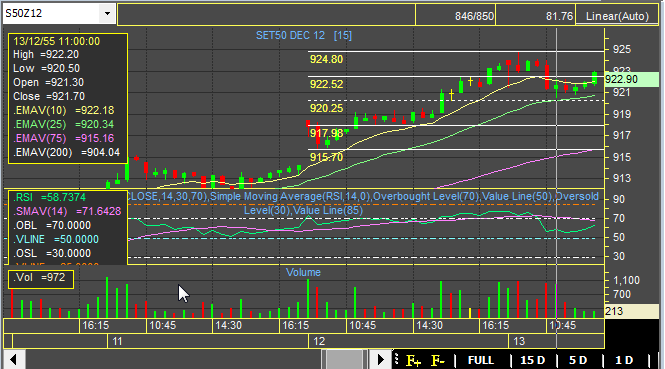Click the Vol =972 info box
This screenshot has height=369, width=665.
coord(41,279)
